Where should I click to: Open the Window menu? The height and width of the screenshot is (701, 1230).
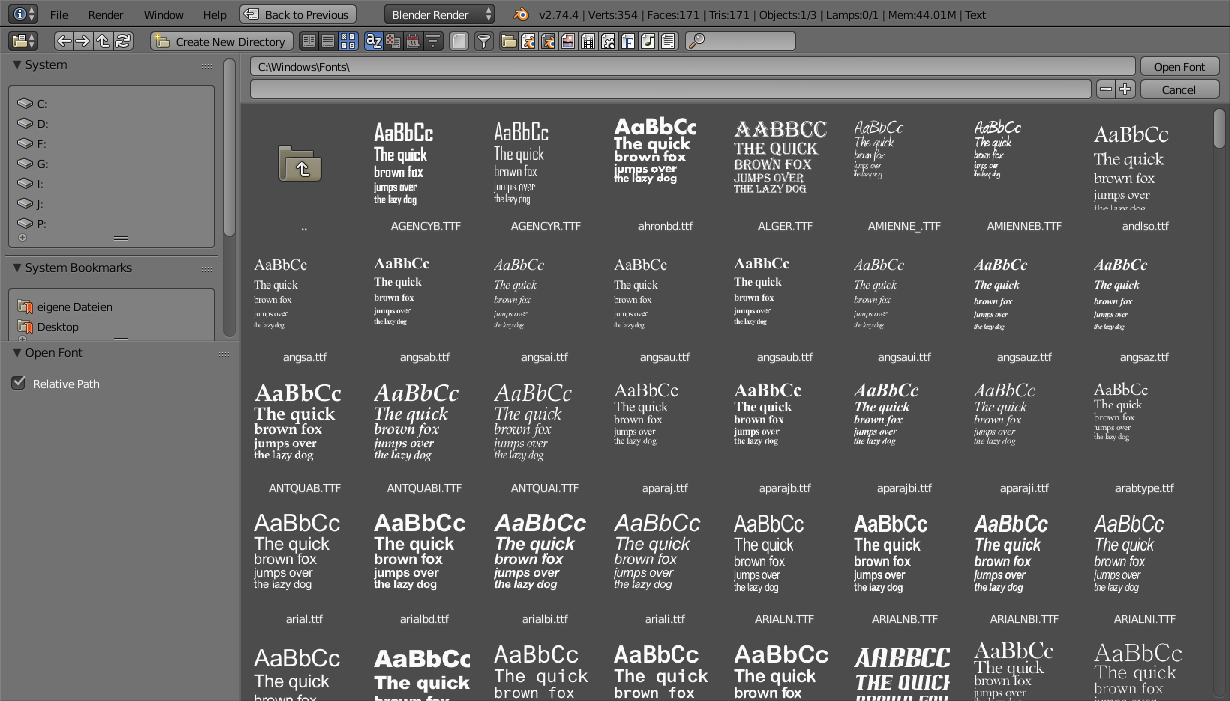[x=163, y=14]
